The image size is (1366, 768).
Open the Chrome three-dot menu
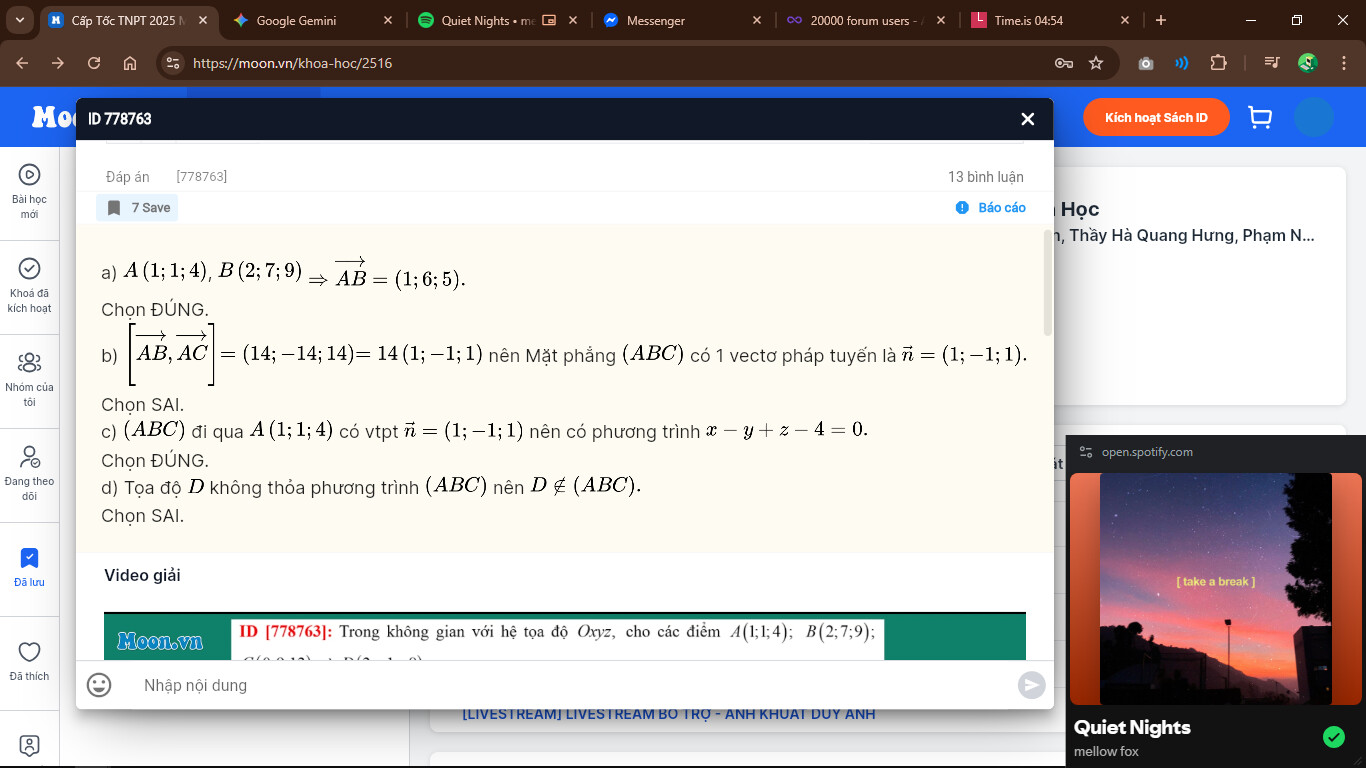click(1343, 63)
